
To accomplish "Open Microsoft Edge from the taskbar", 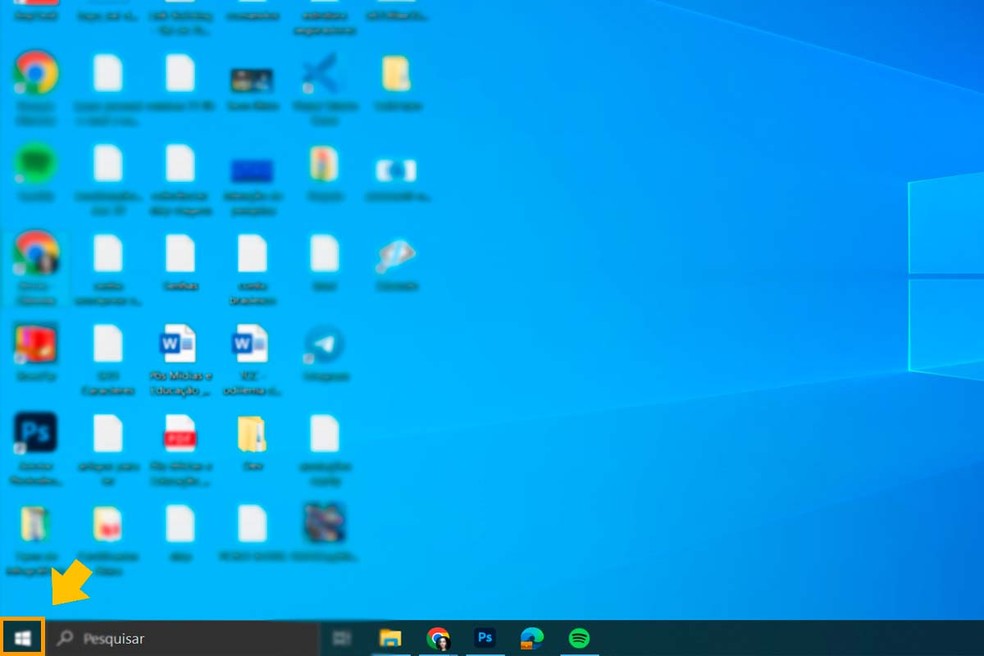I will click(x=531, y=637).
